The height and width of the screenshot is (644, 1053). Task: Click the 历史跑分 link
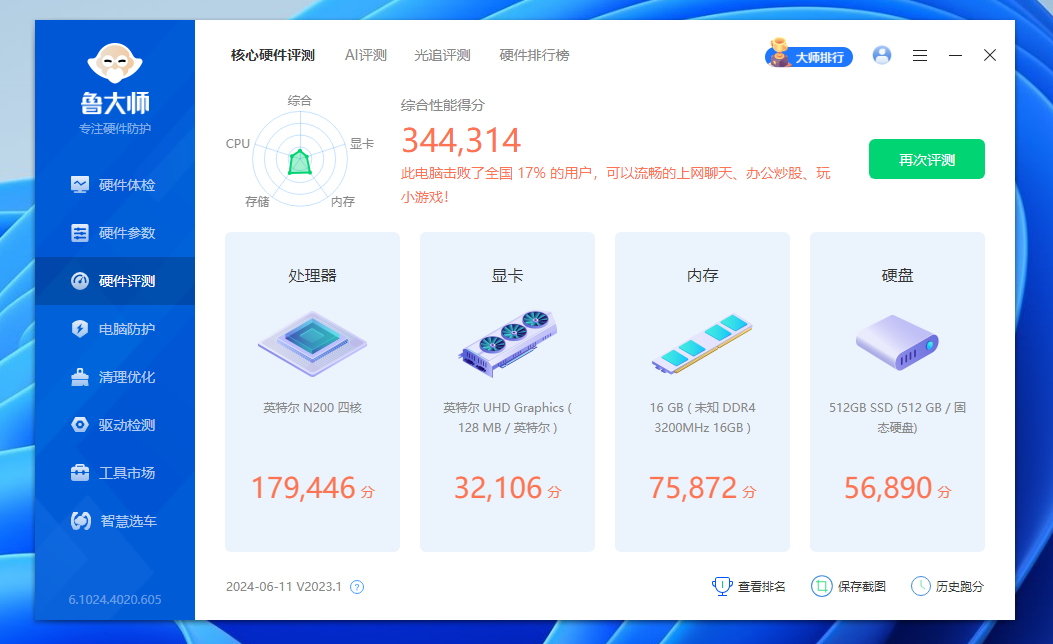tap(948, 586)
